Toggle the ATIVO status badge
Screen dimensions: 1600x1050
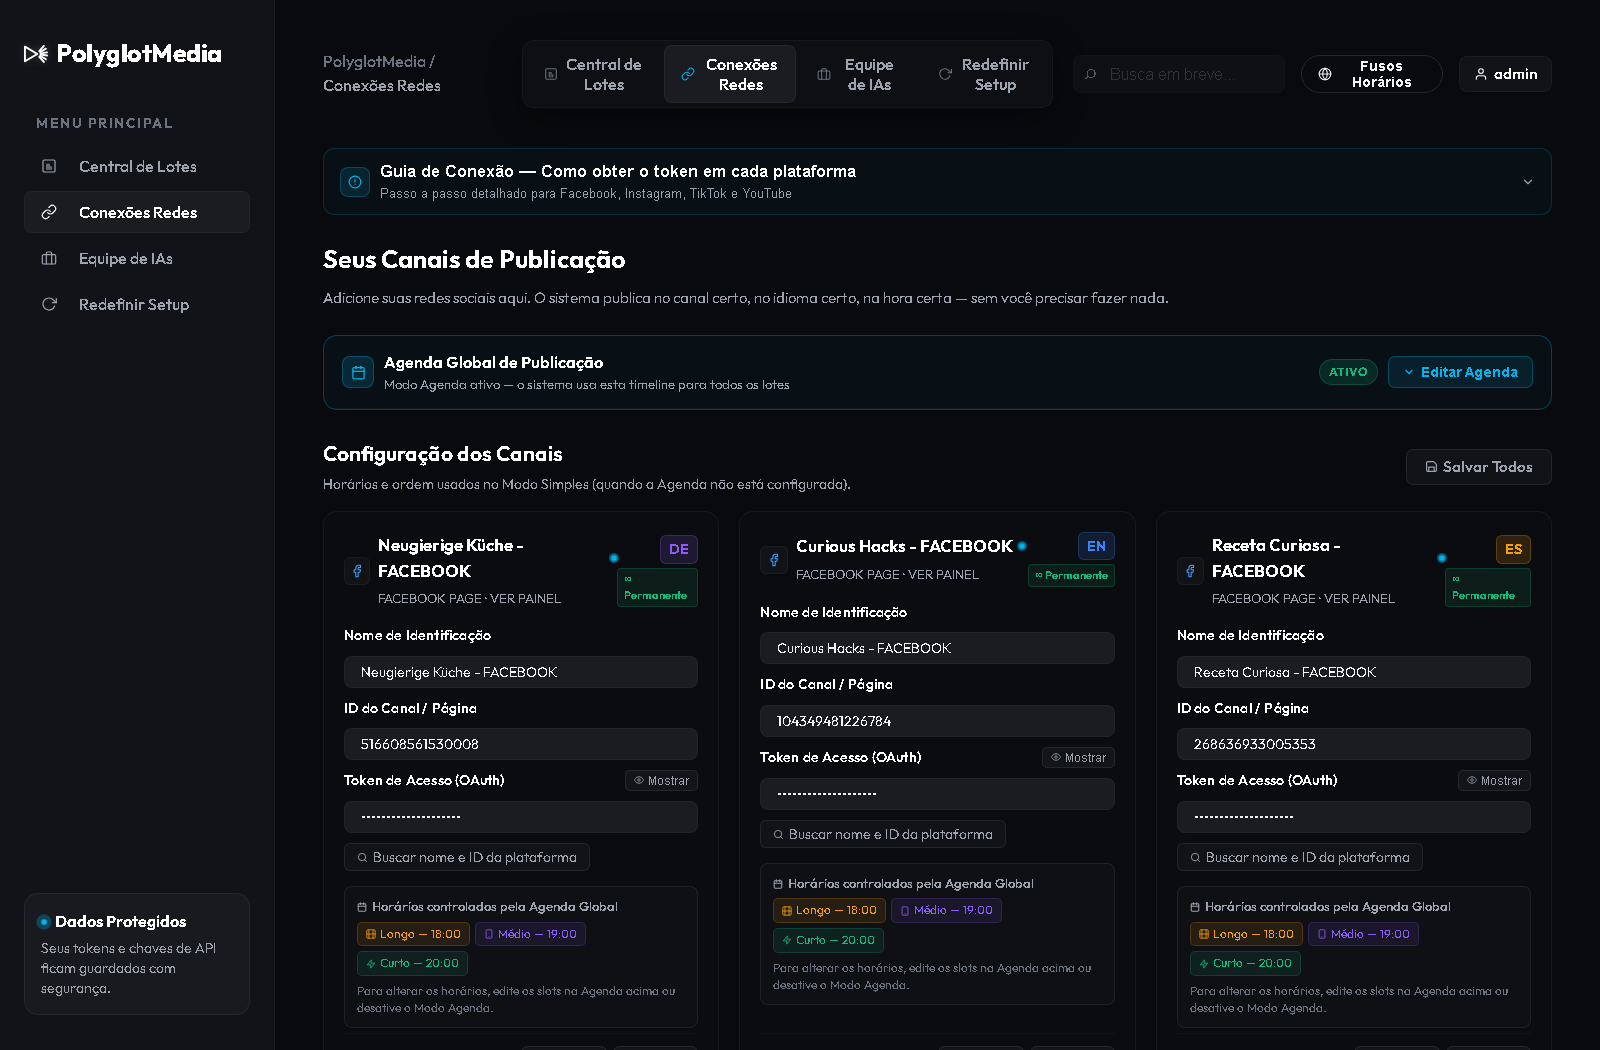(x=1348, y=372)
